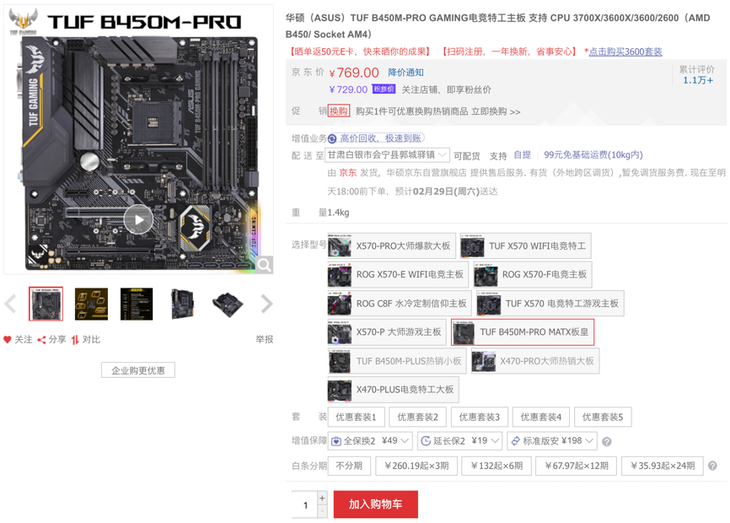Click the 对比 compare icon
This screenshot has height=523, width=730.
click(x=75, y=340)
